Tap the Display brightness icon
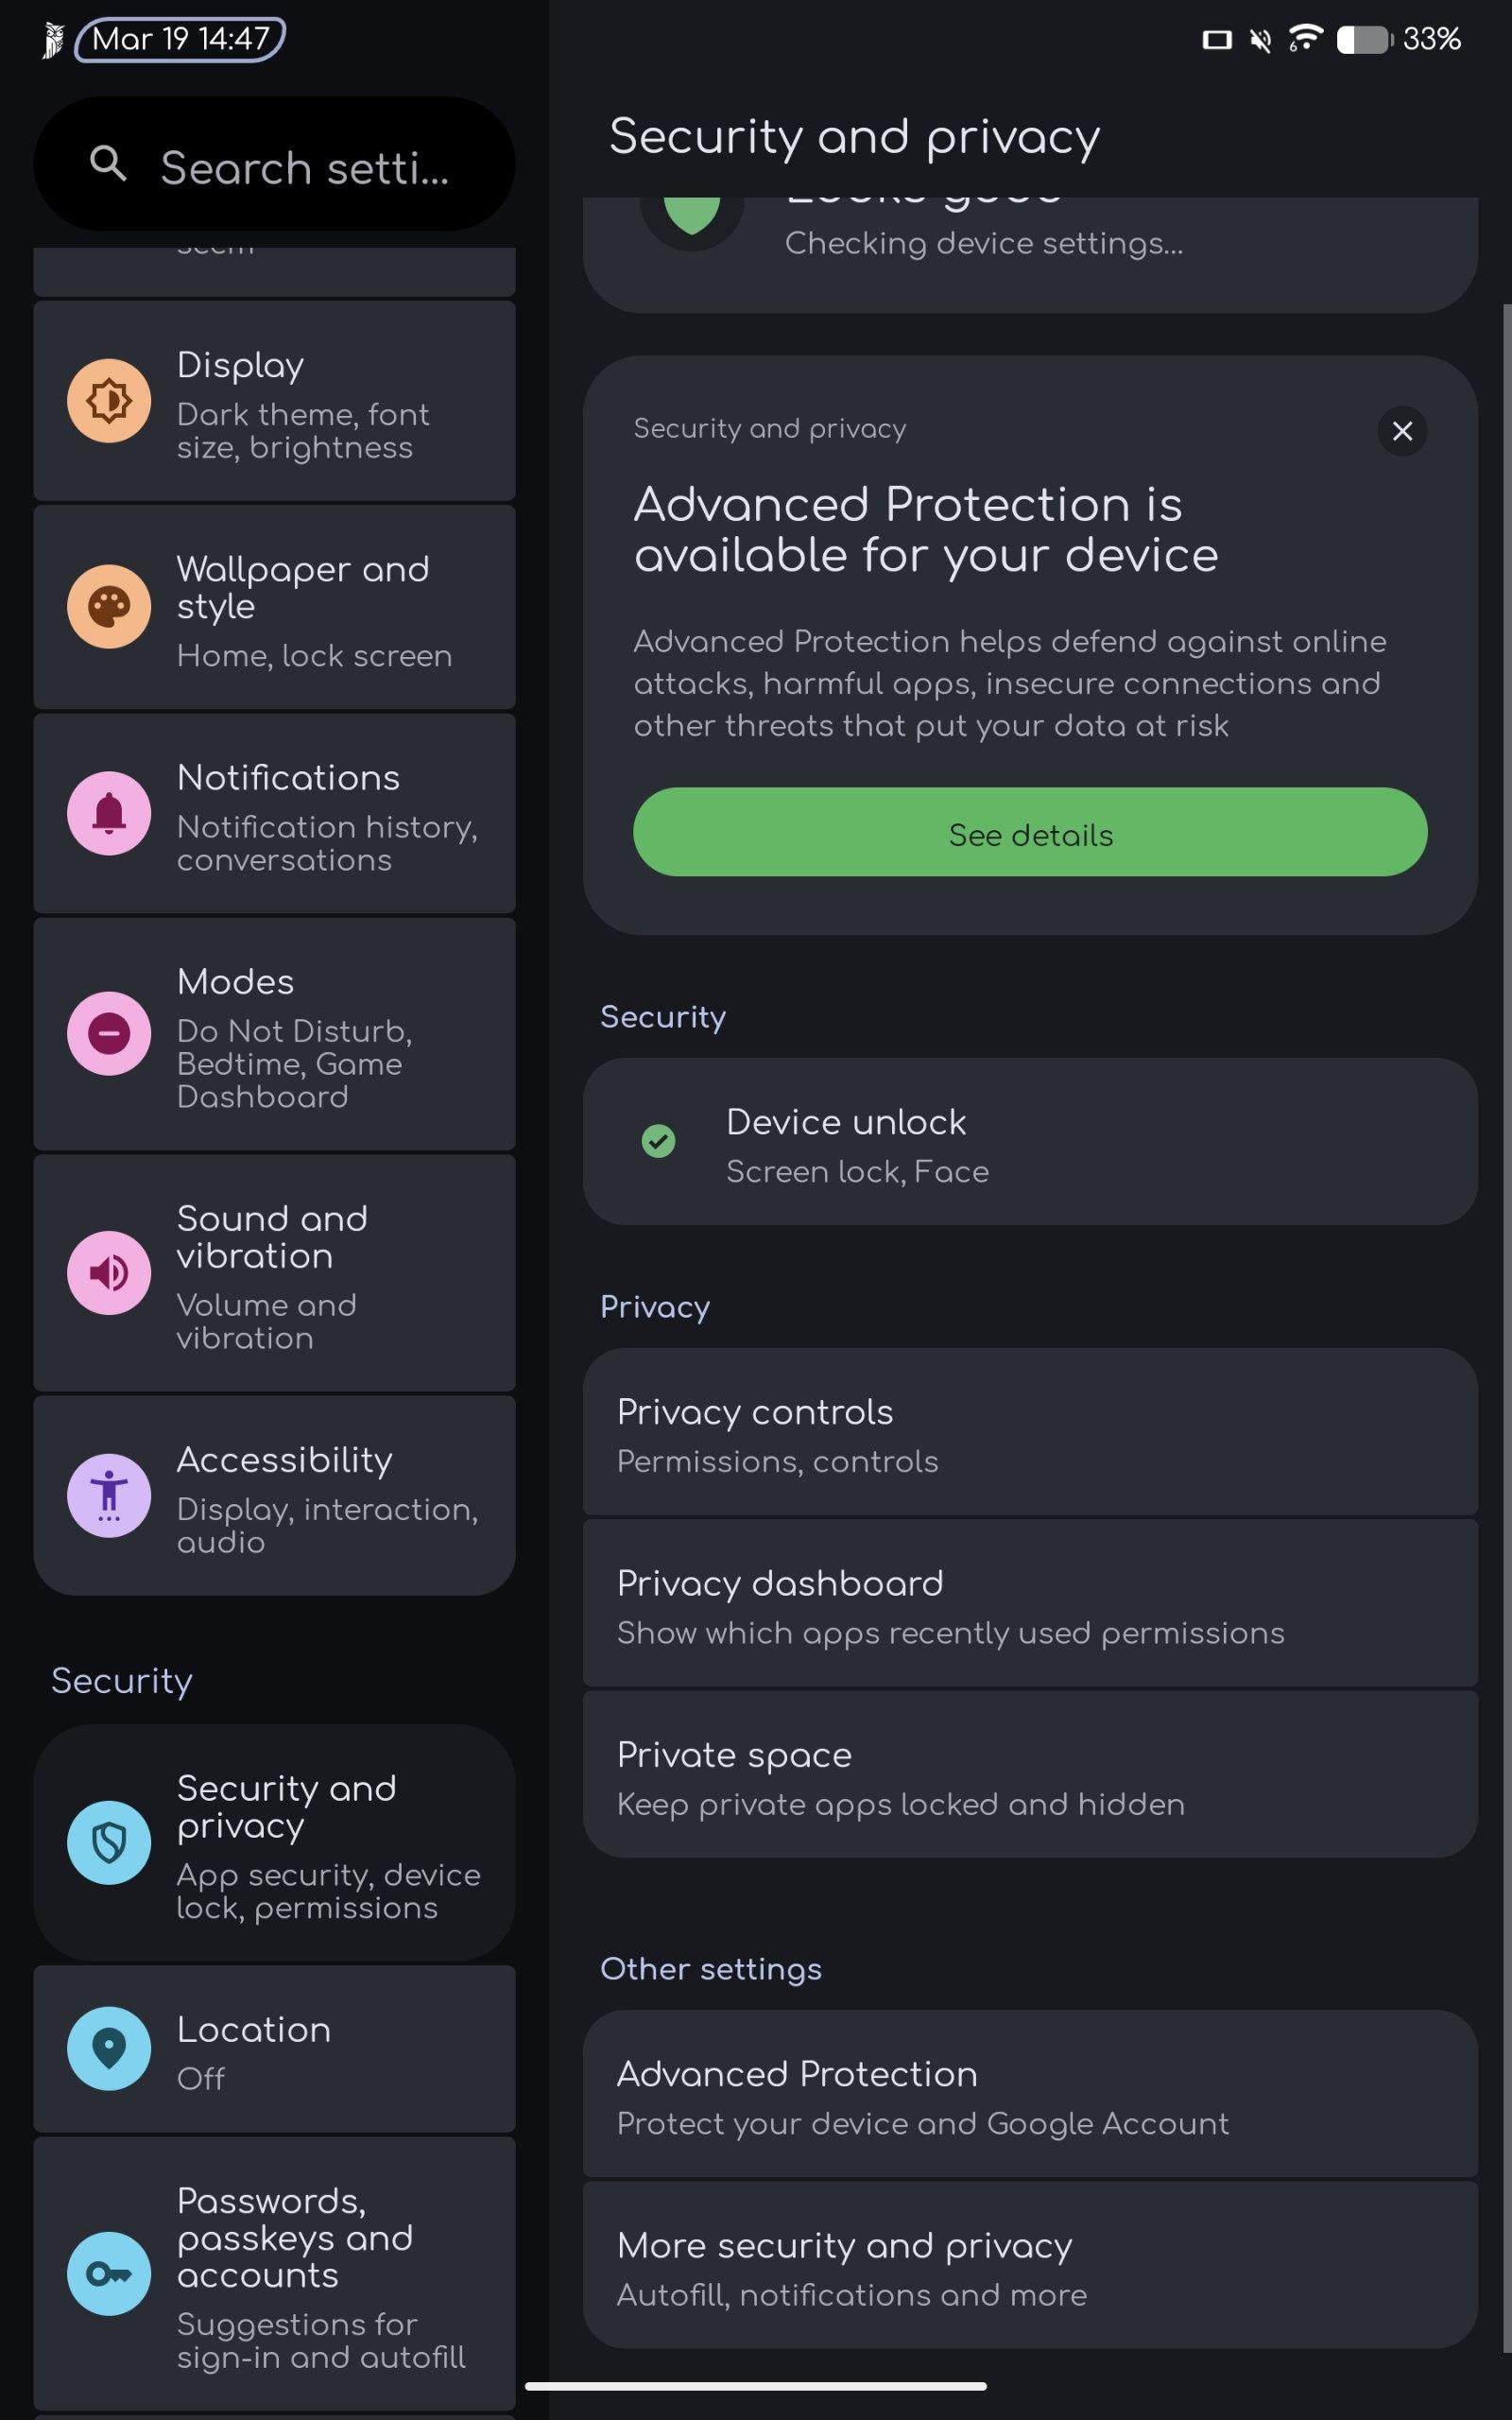Image resolution: width=1512 pixels, height=2420 pixels. (x=109, y=401)
